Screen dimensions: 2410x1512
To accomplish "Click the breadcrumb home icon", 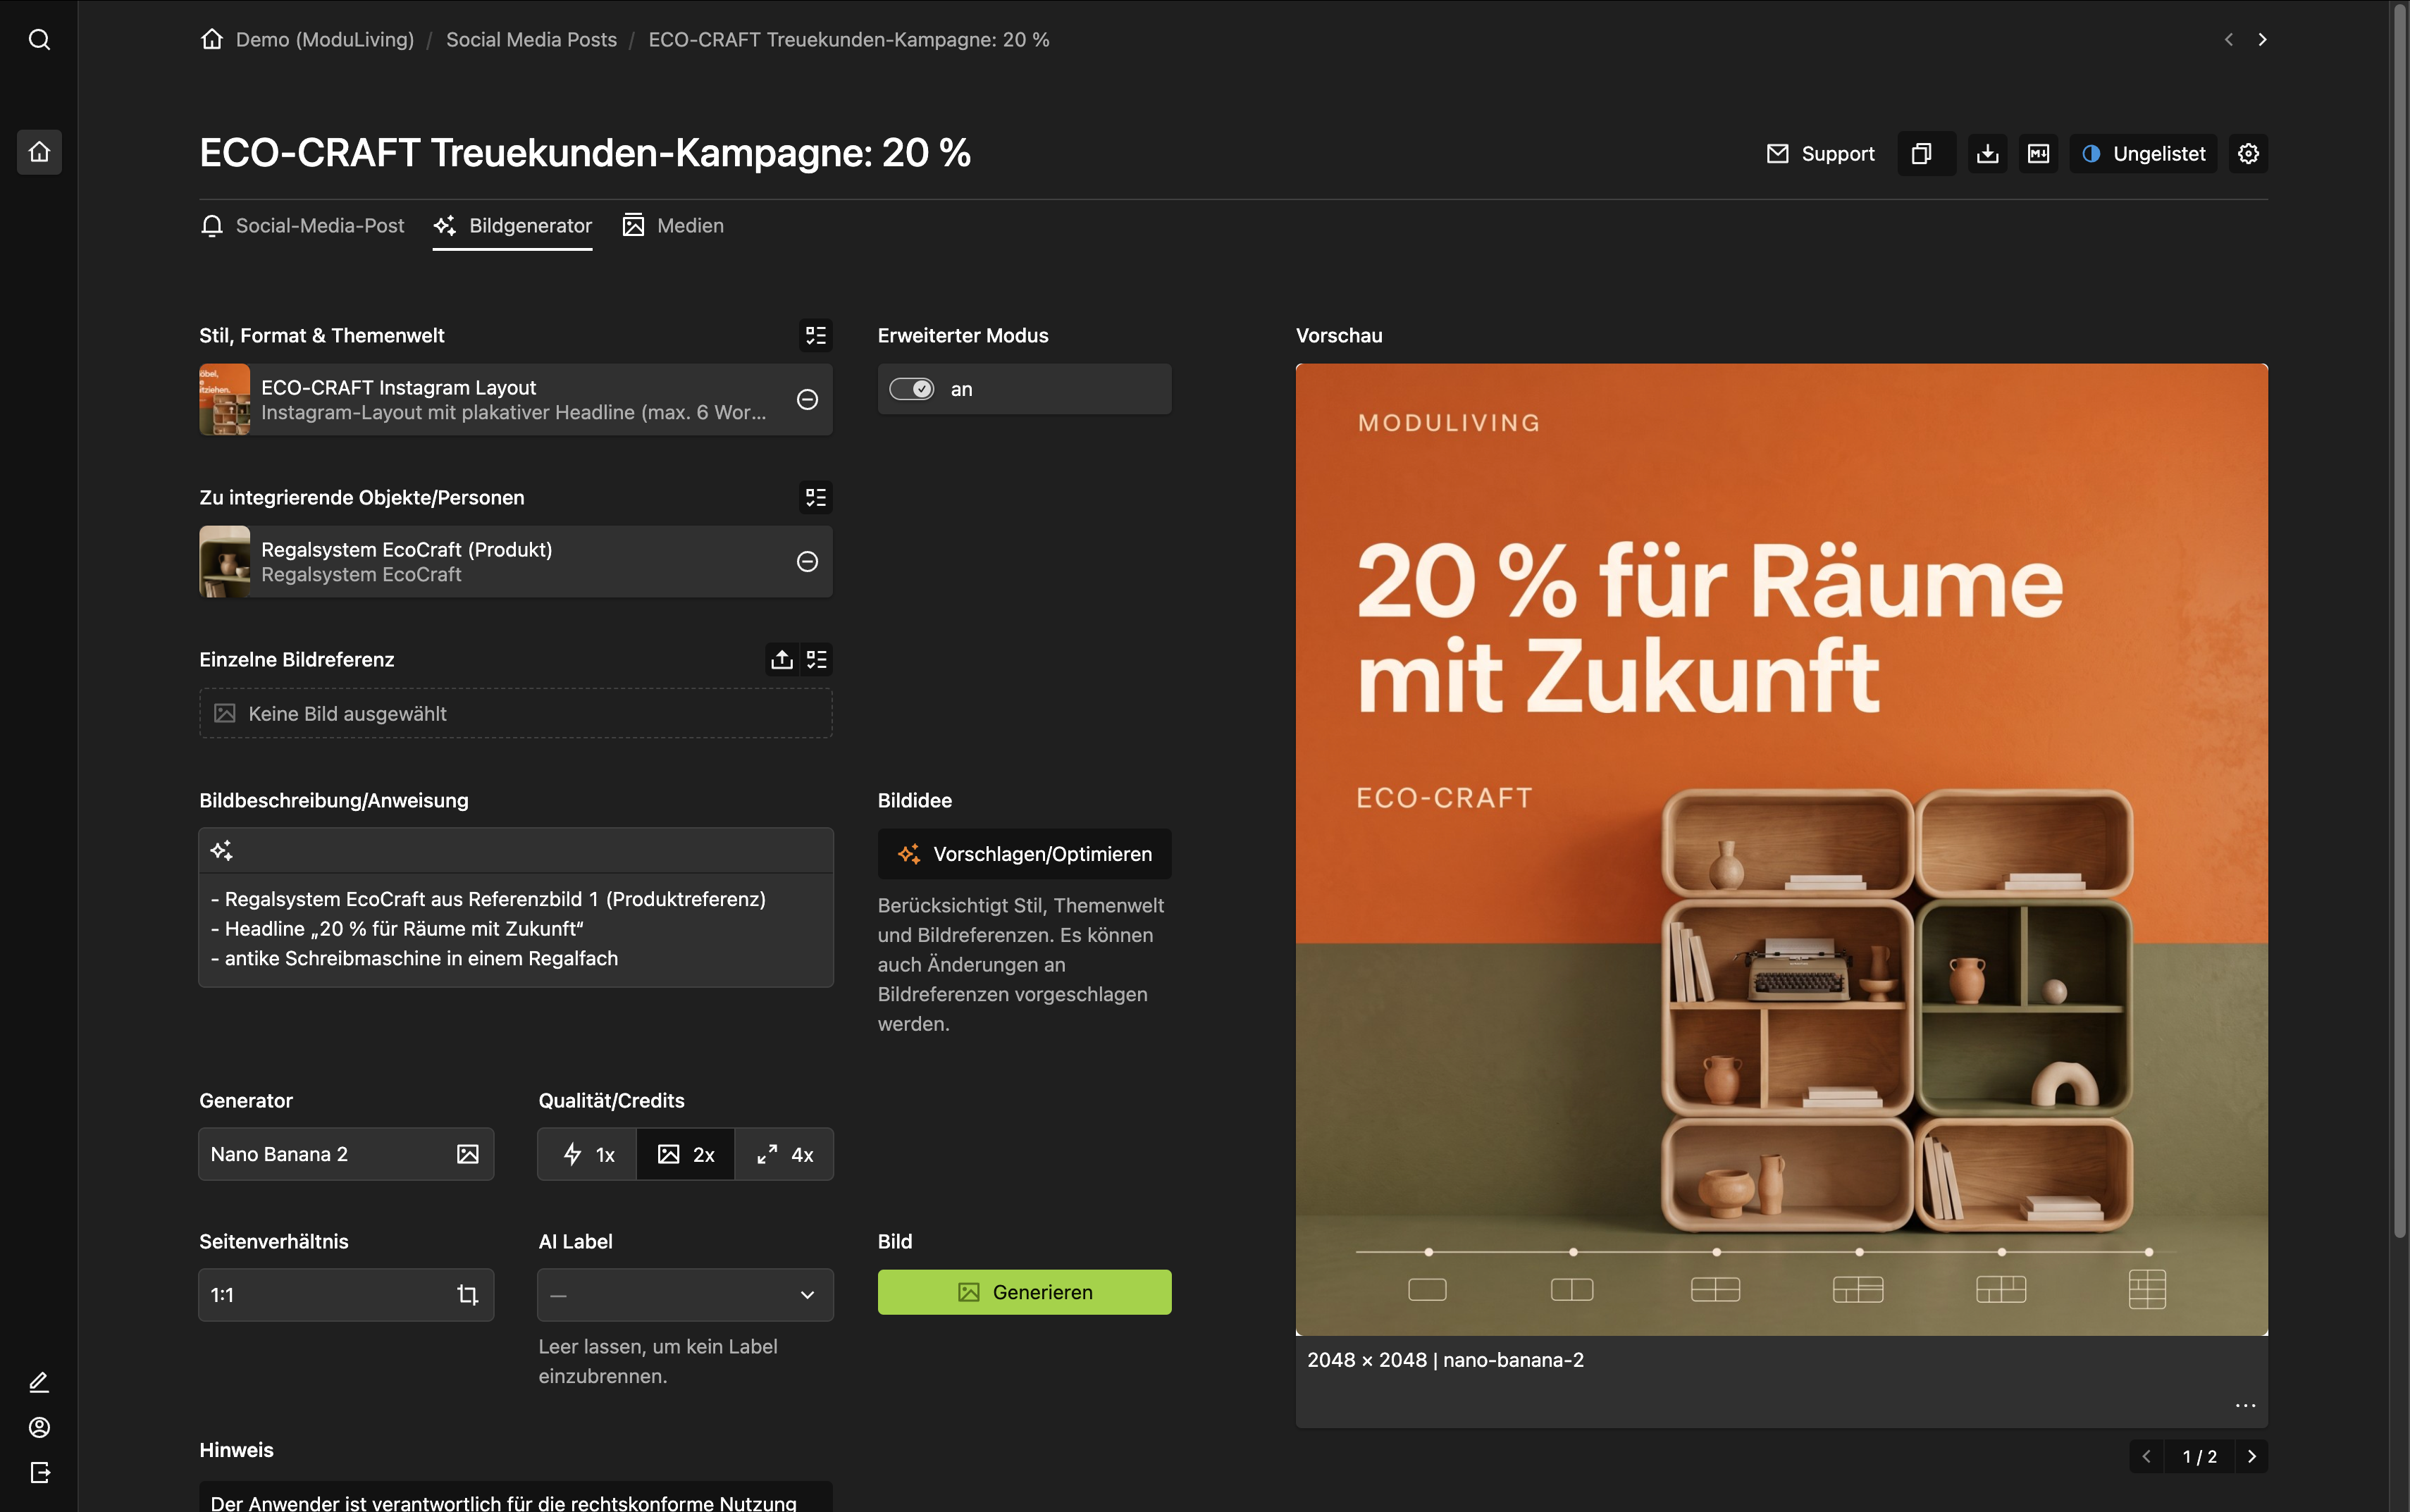I will pos(211,39).
